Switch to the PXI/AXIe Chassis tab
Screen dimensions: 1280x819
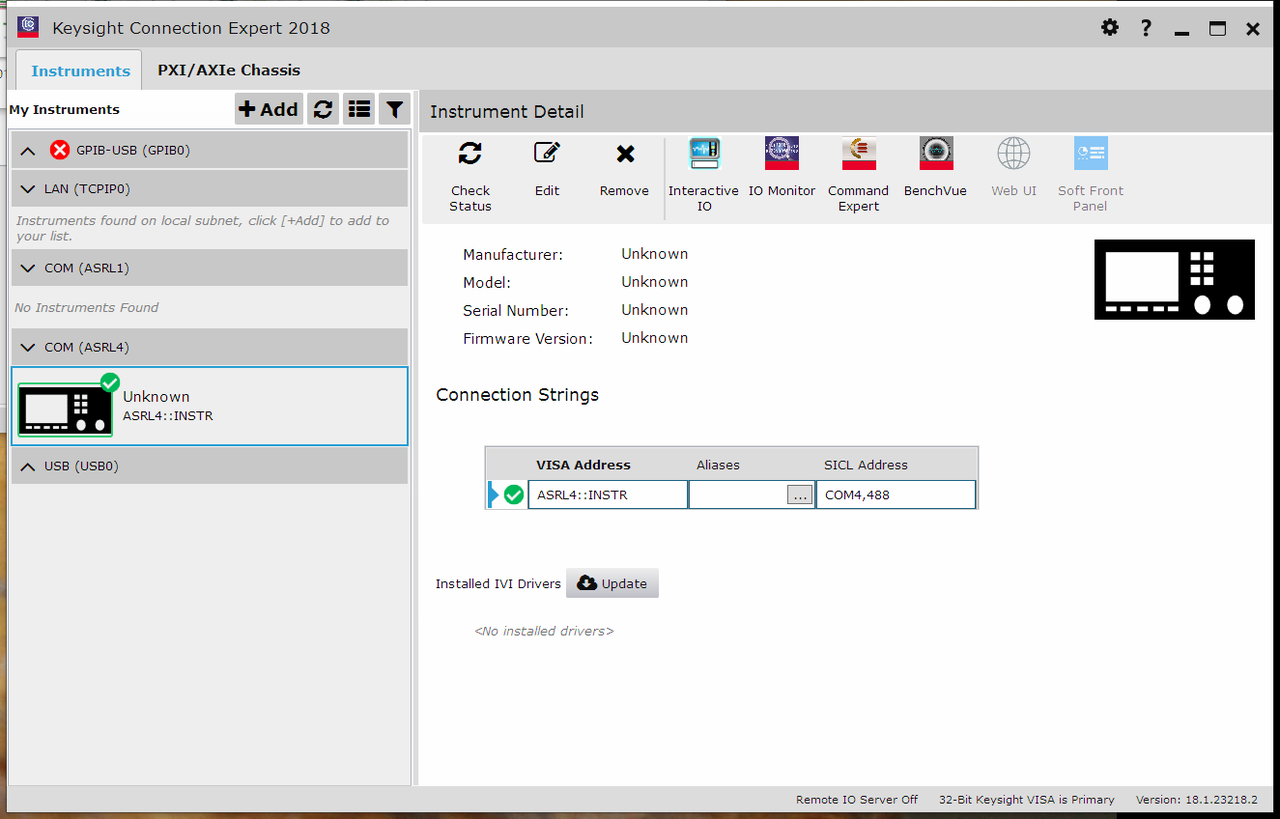pyautogui.click(x=229, y=70)
